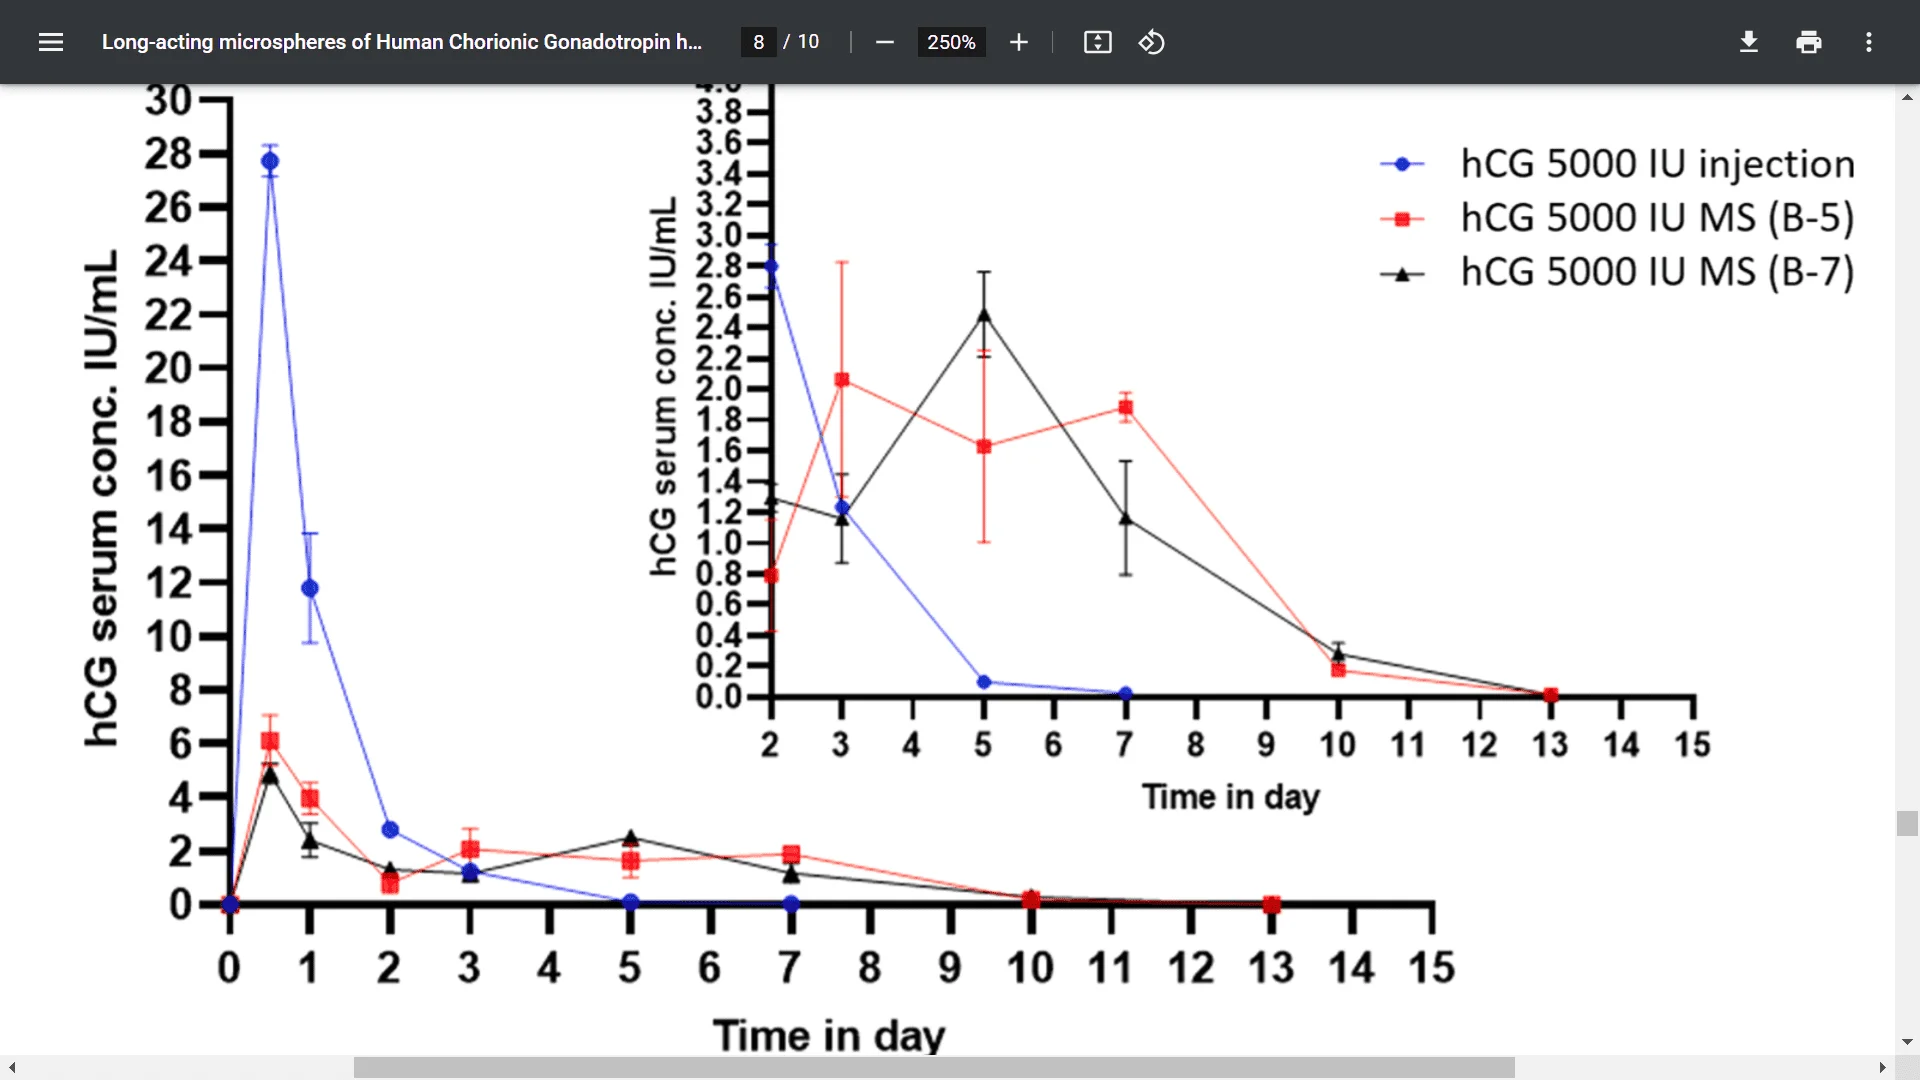Click the zoom out minus button

(884, 42)
